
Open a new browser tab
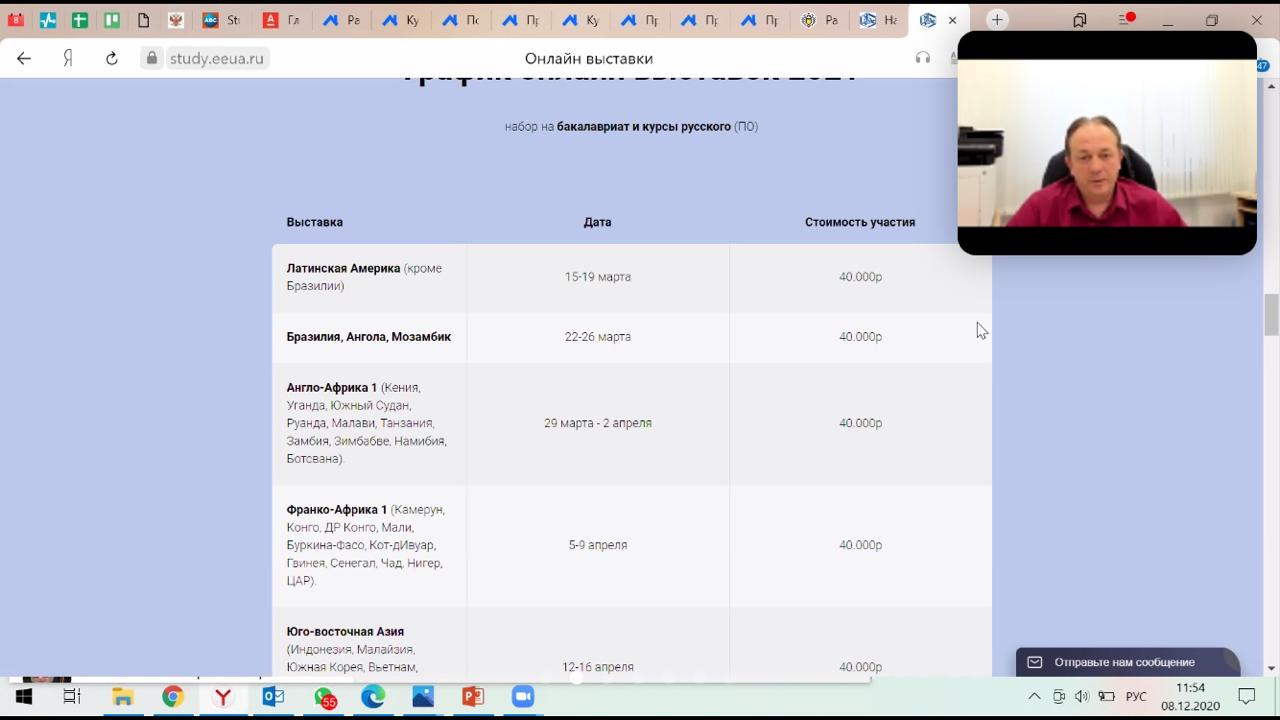[x=997, y=20]
